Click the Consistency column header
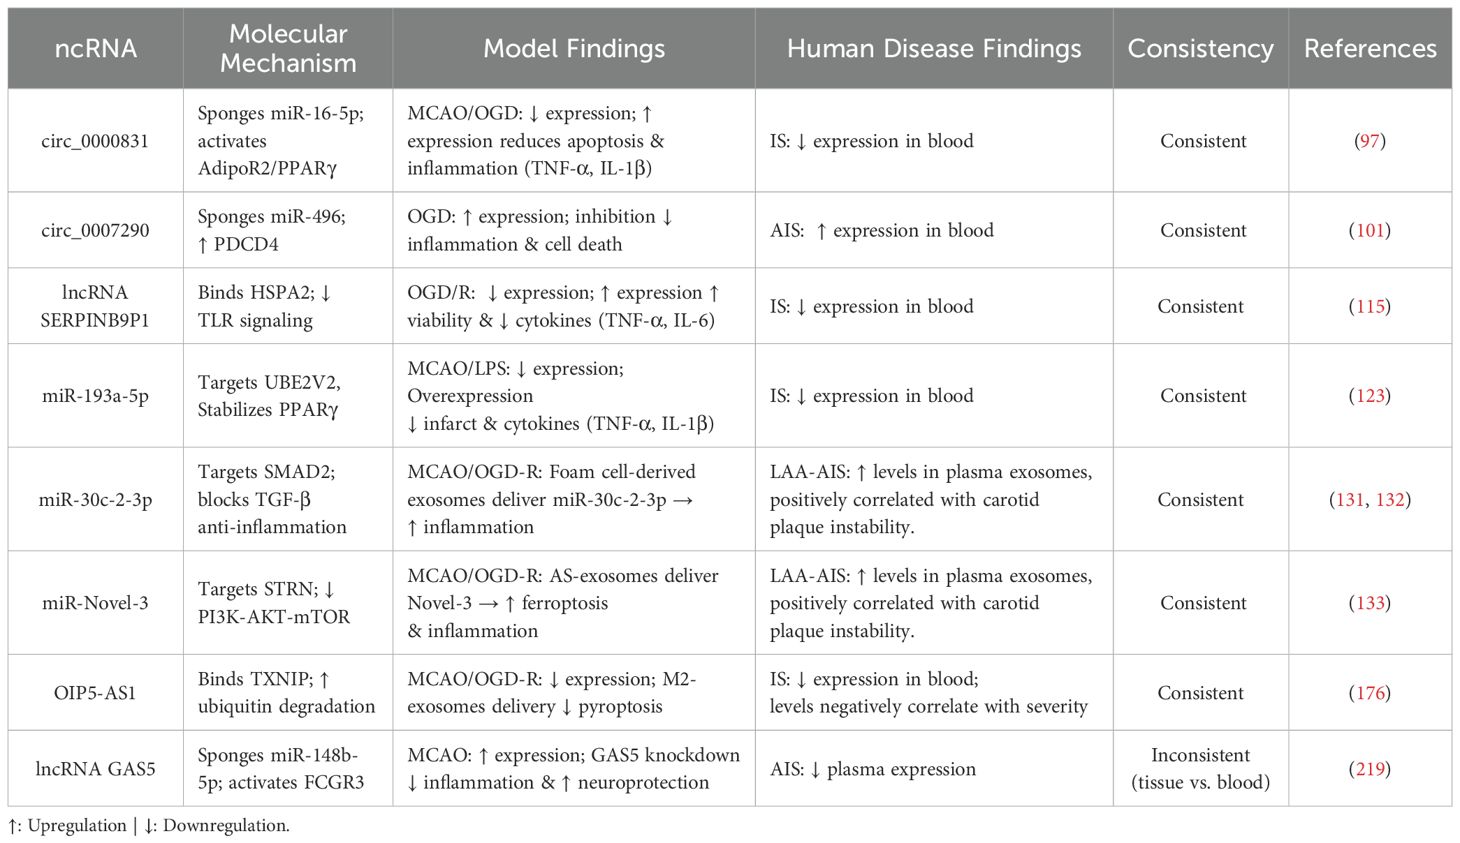 click(x=1200, y=49)
